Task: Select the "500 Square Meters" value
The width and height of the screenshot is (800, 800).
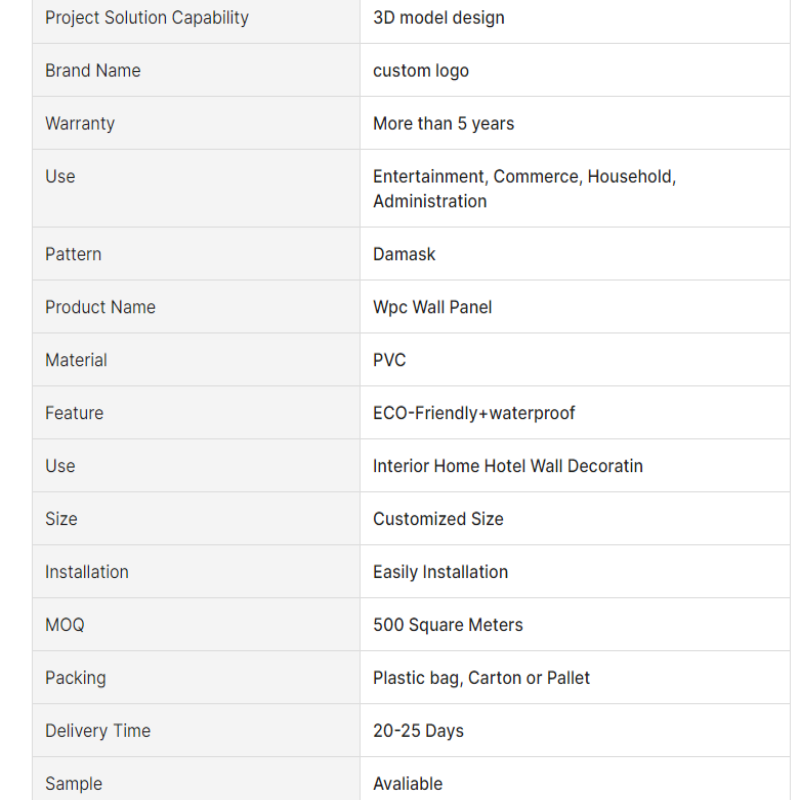Action: click(448, 625)
